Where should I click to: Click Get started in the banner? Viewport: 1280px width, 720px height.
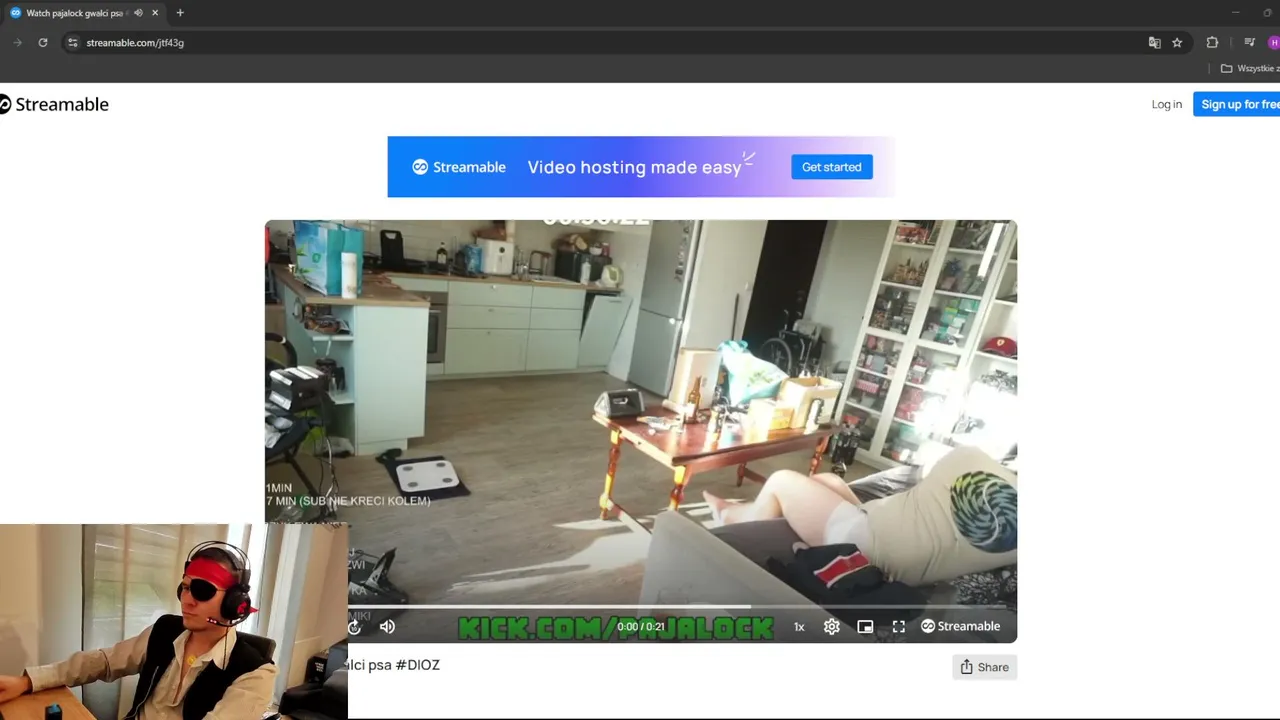point(831,167)
